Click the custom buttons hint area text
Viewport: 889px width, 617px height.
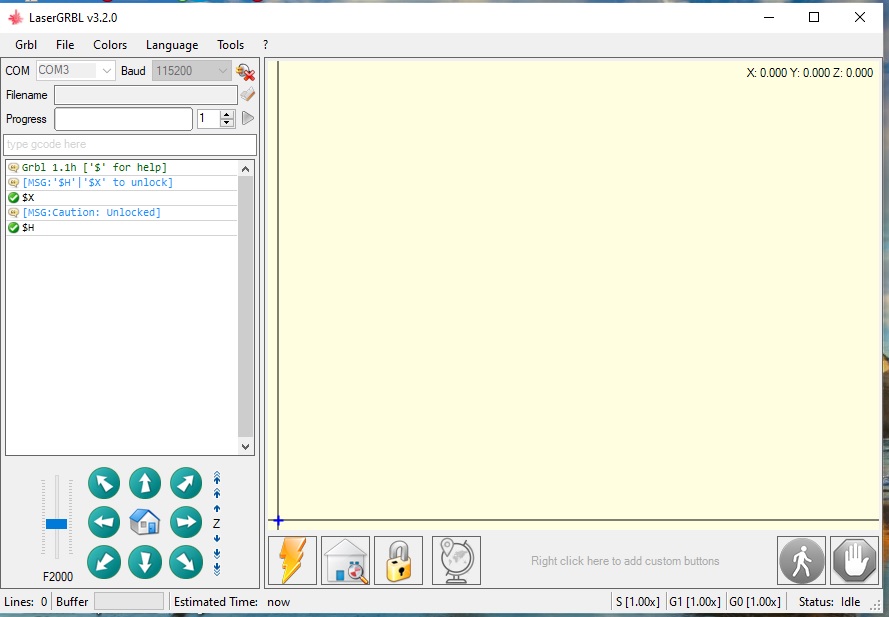pyautogui.click(x=625, y=561)
